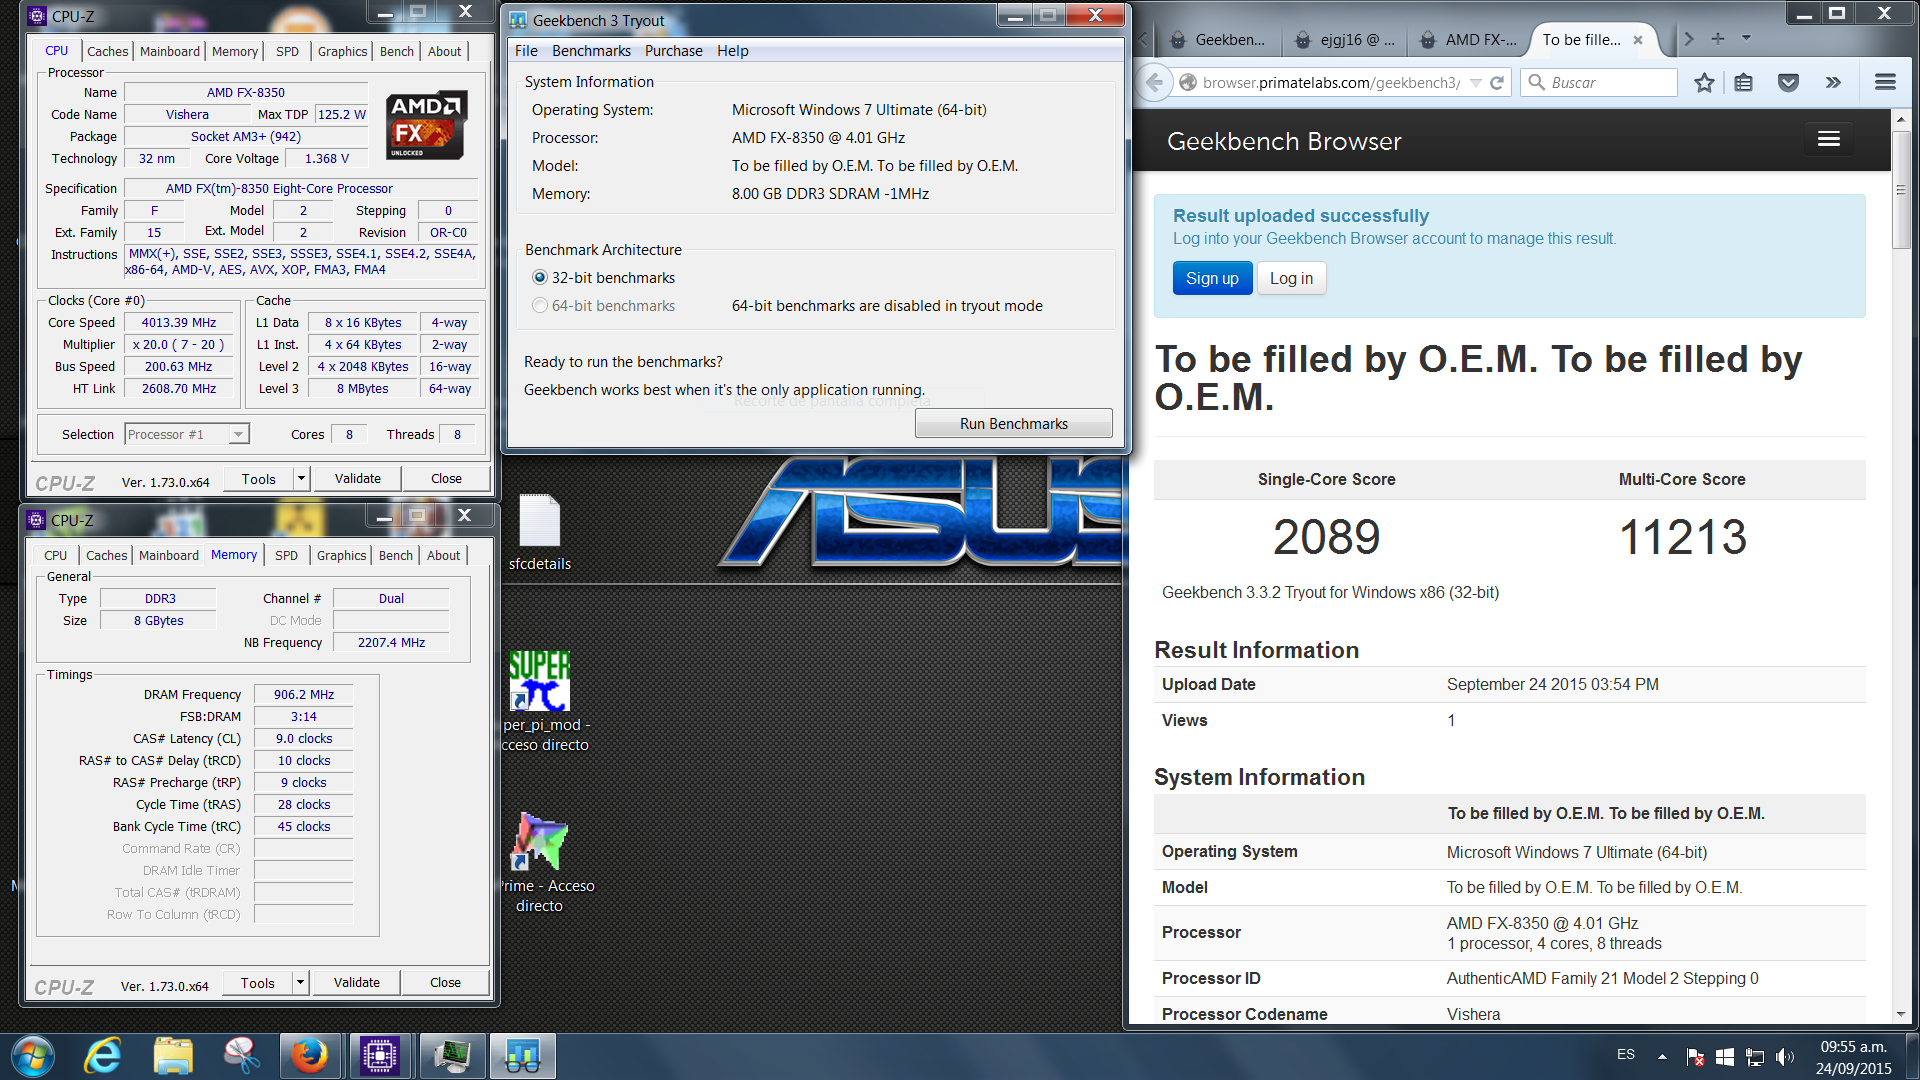Switch to 'AMD FX-...' Firefox tab

click(x=1469, y=40)
